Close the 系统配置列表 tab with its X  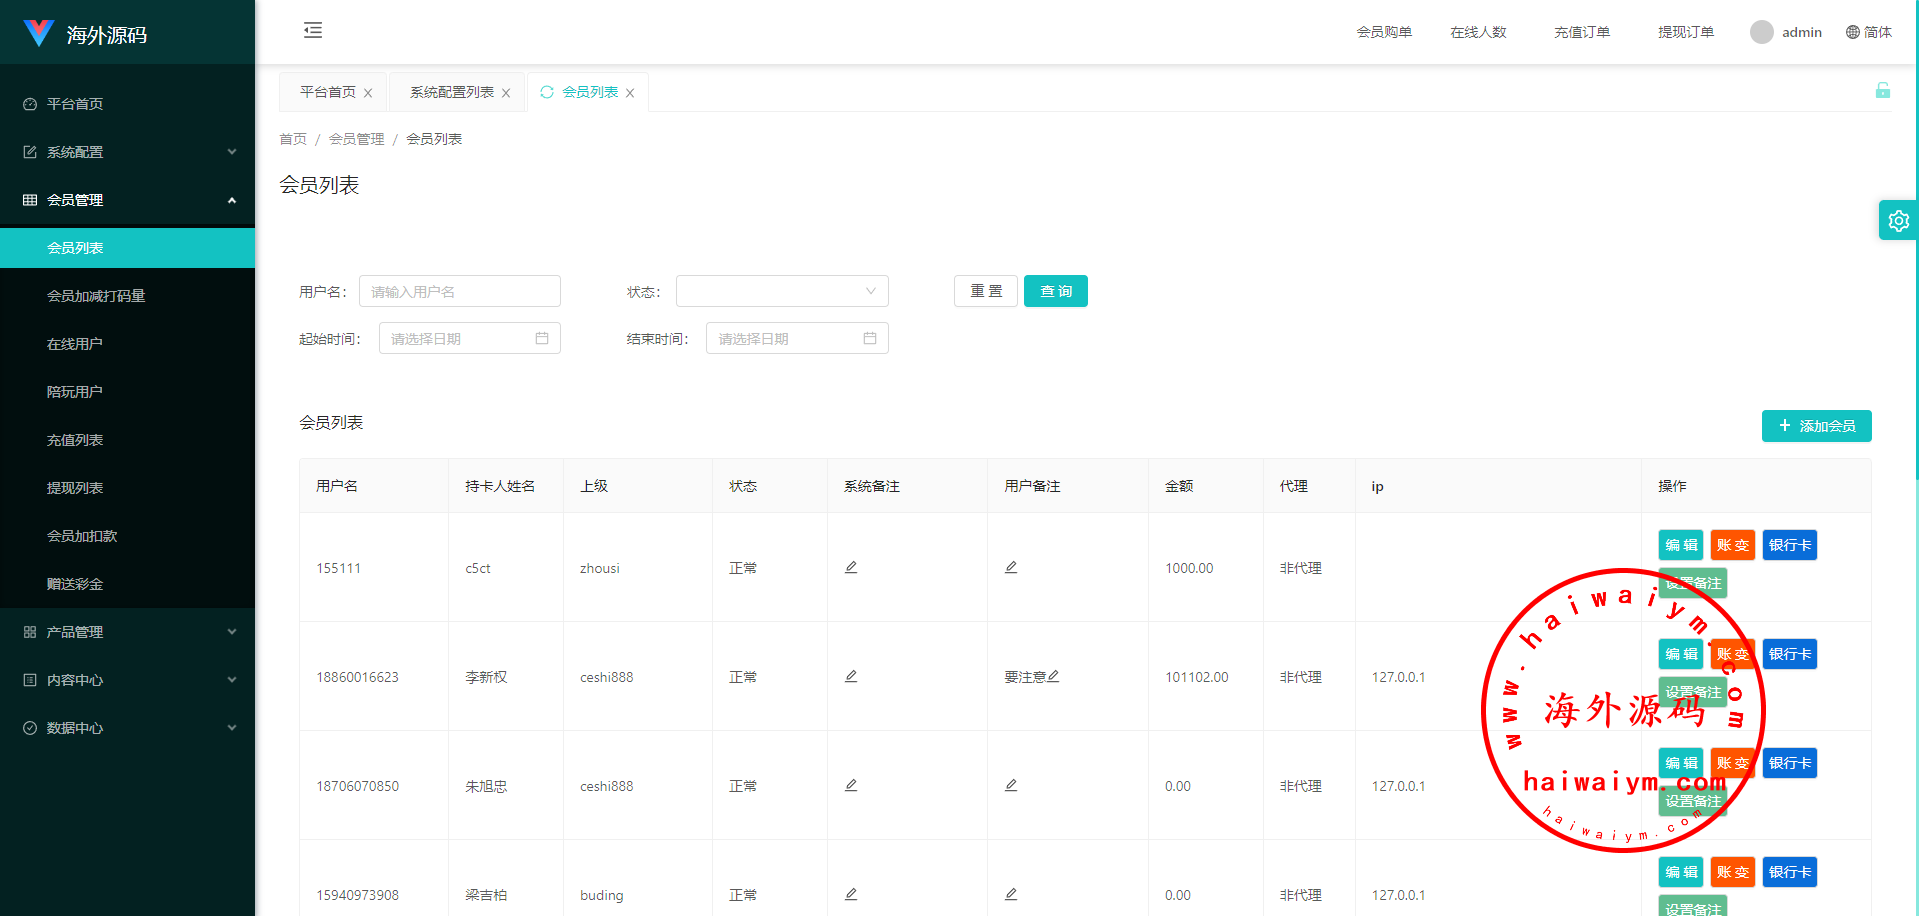506,93
